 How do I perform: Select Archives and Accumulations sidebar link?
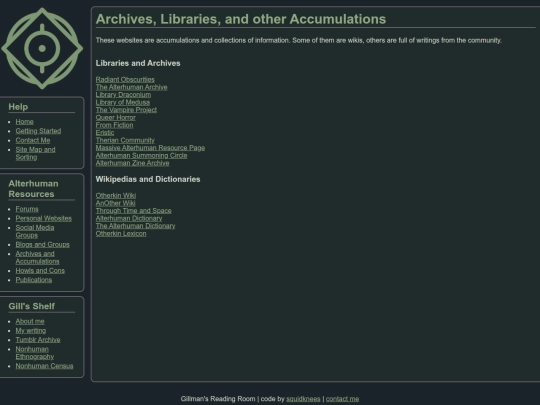tap(37, 258)
